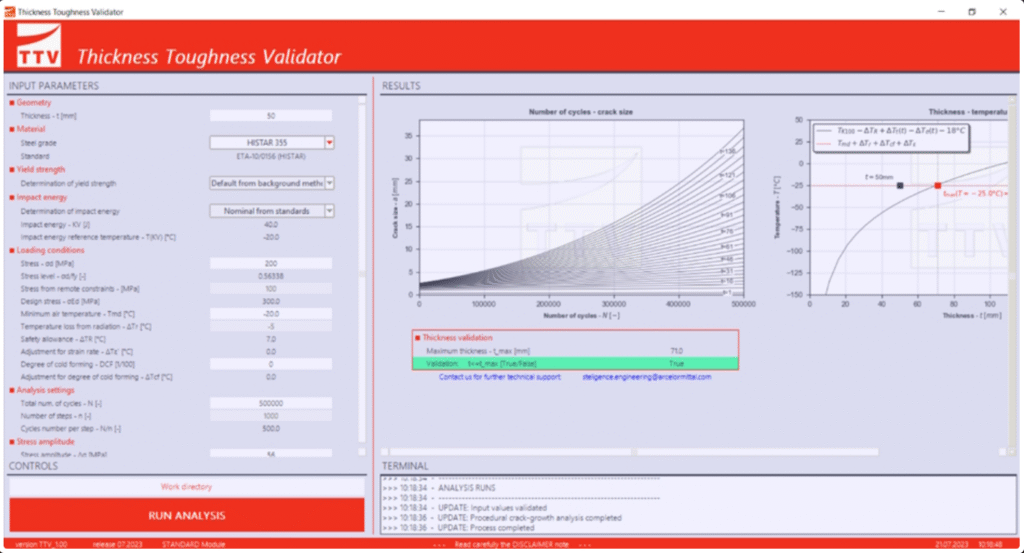Click the black t=50mm marker on plot

tap(900, 186)
